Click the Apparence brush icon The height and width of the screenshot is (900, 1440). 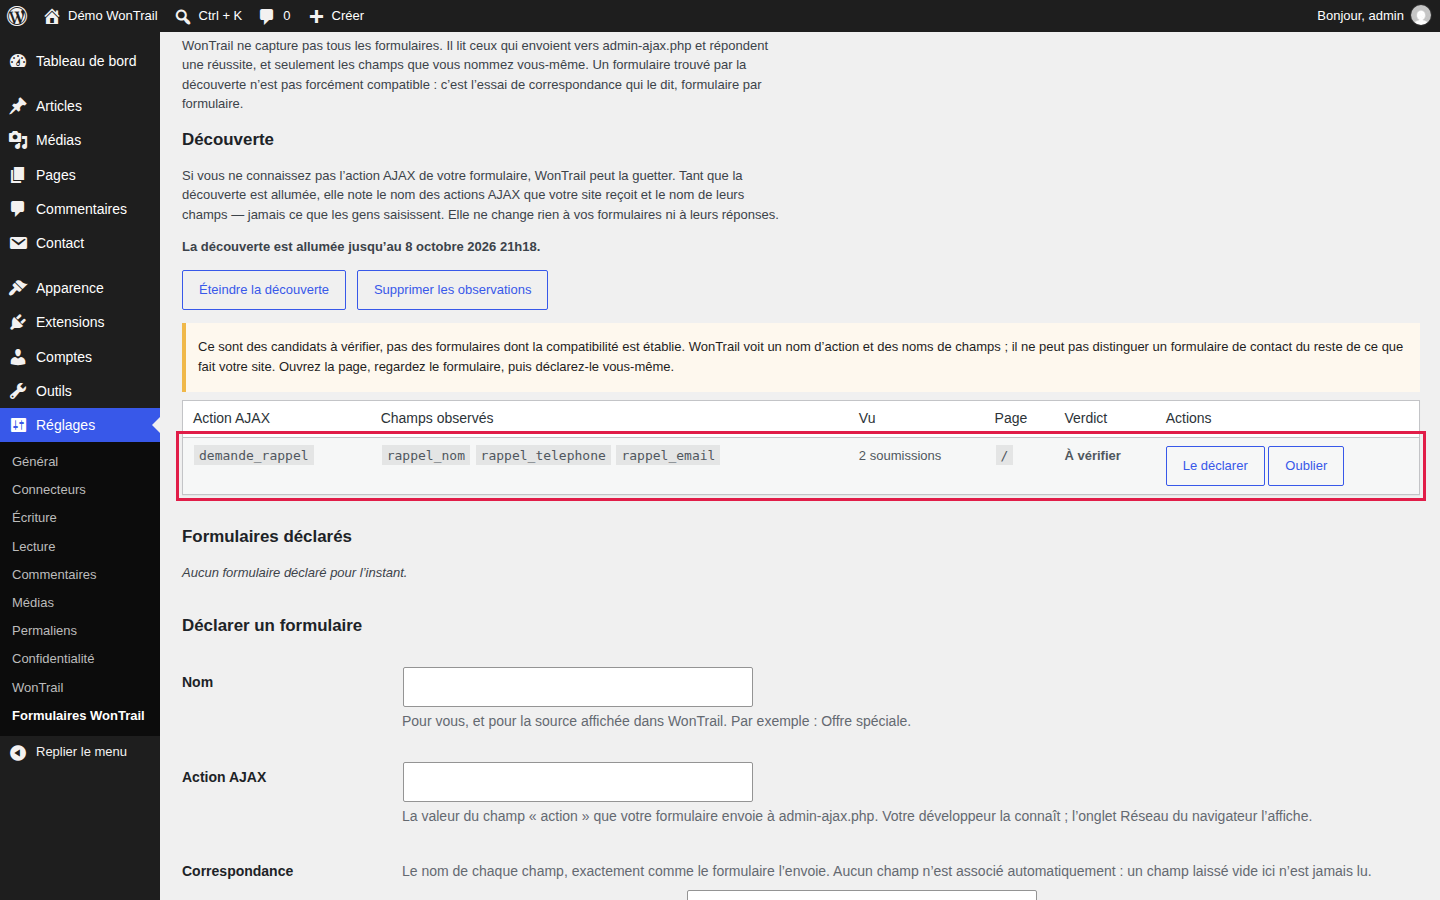click(x=18, y=288)
